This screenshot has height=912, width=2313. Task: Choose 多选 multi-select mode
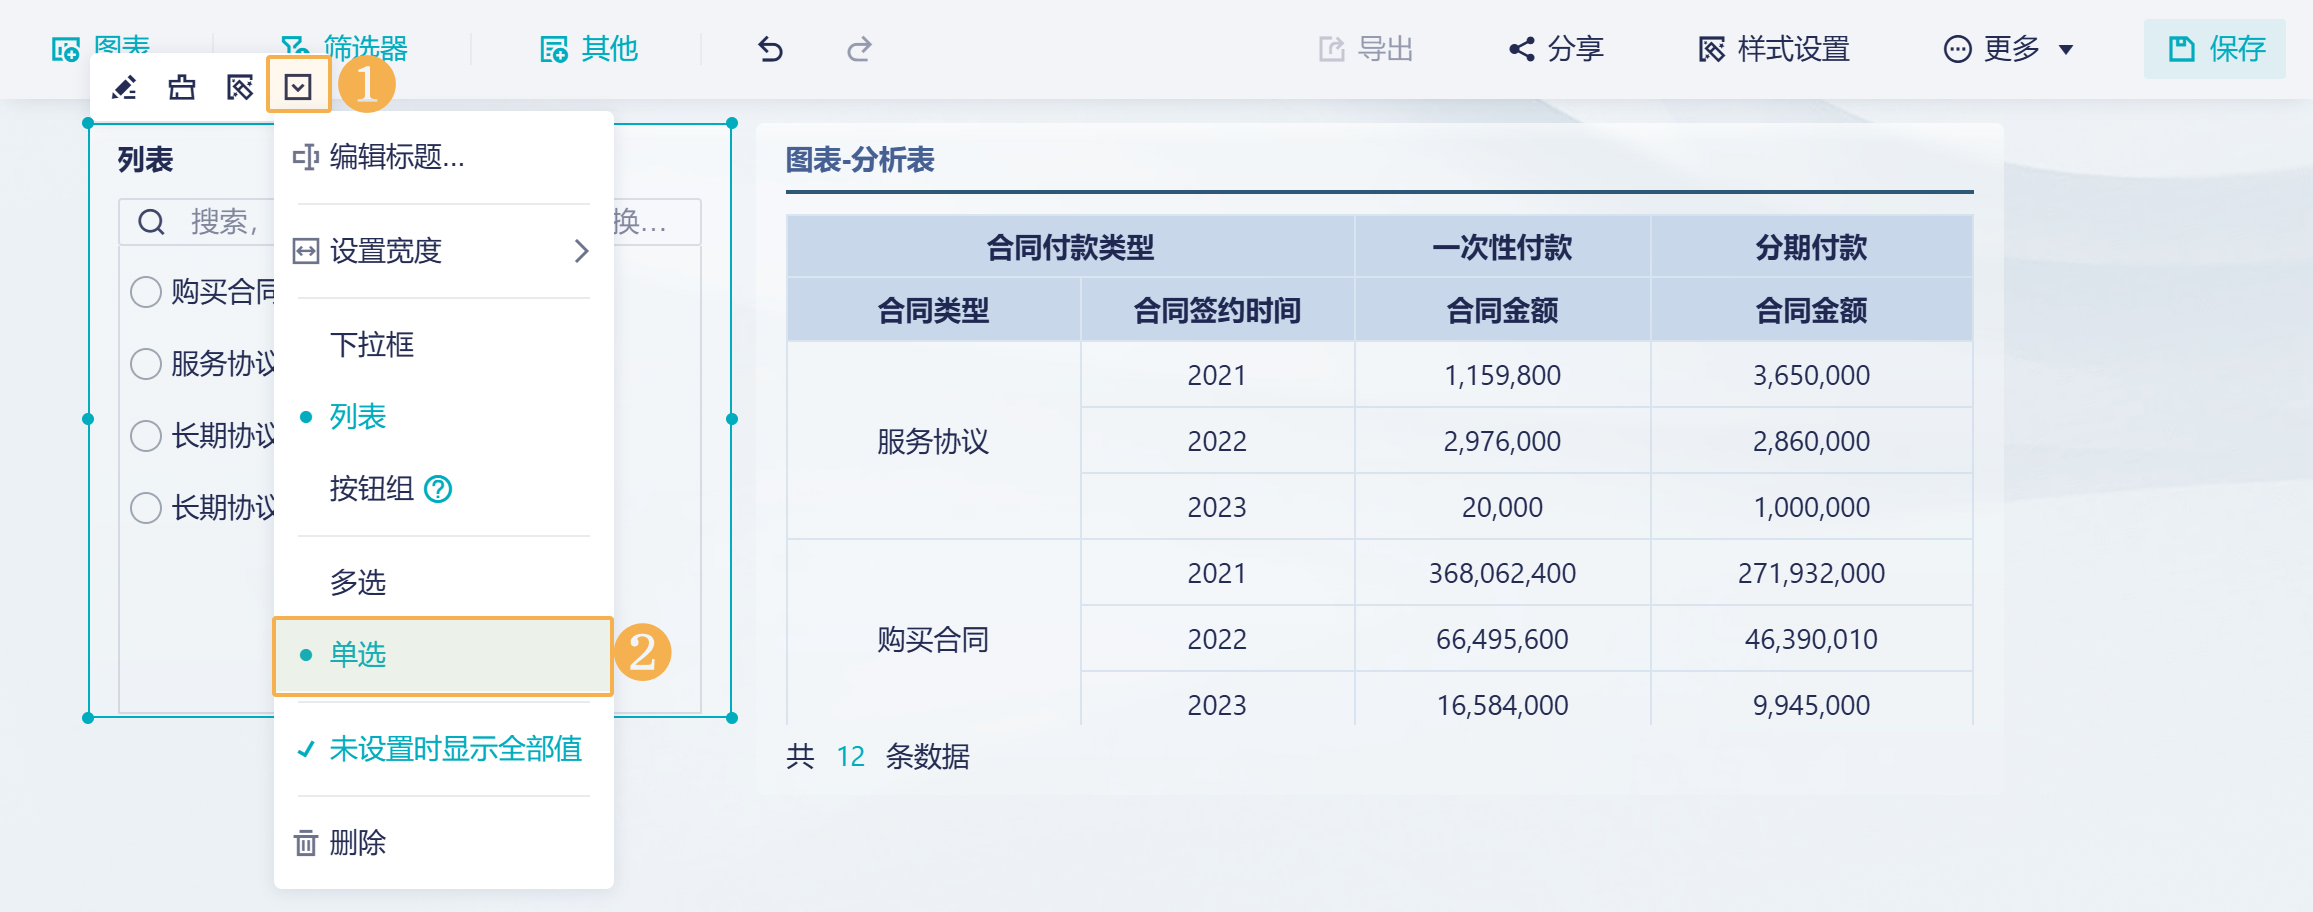[443, 583]
